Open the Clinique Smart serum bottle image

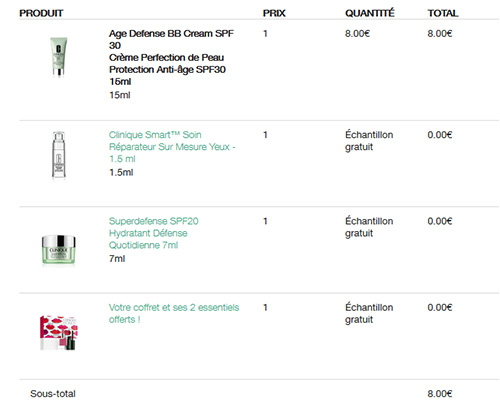pyautogui.click(x=59, y=155)
